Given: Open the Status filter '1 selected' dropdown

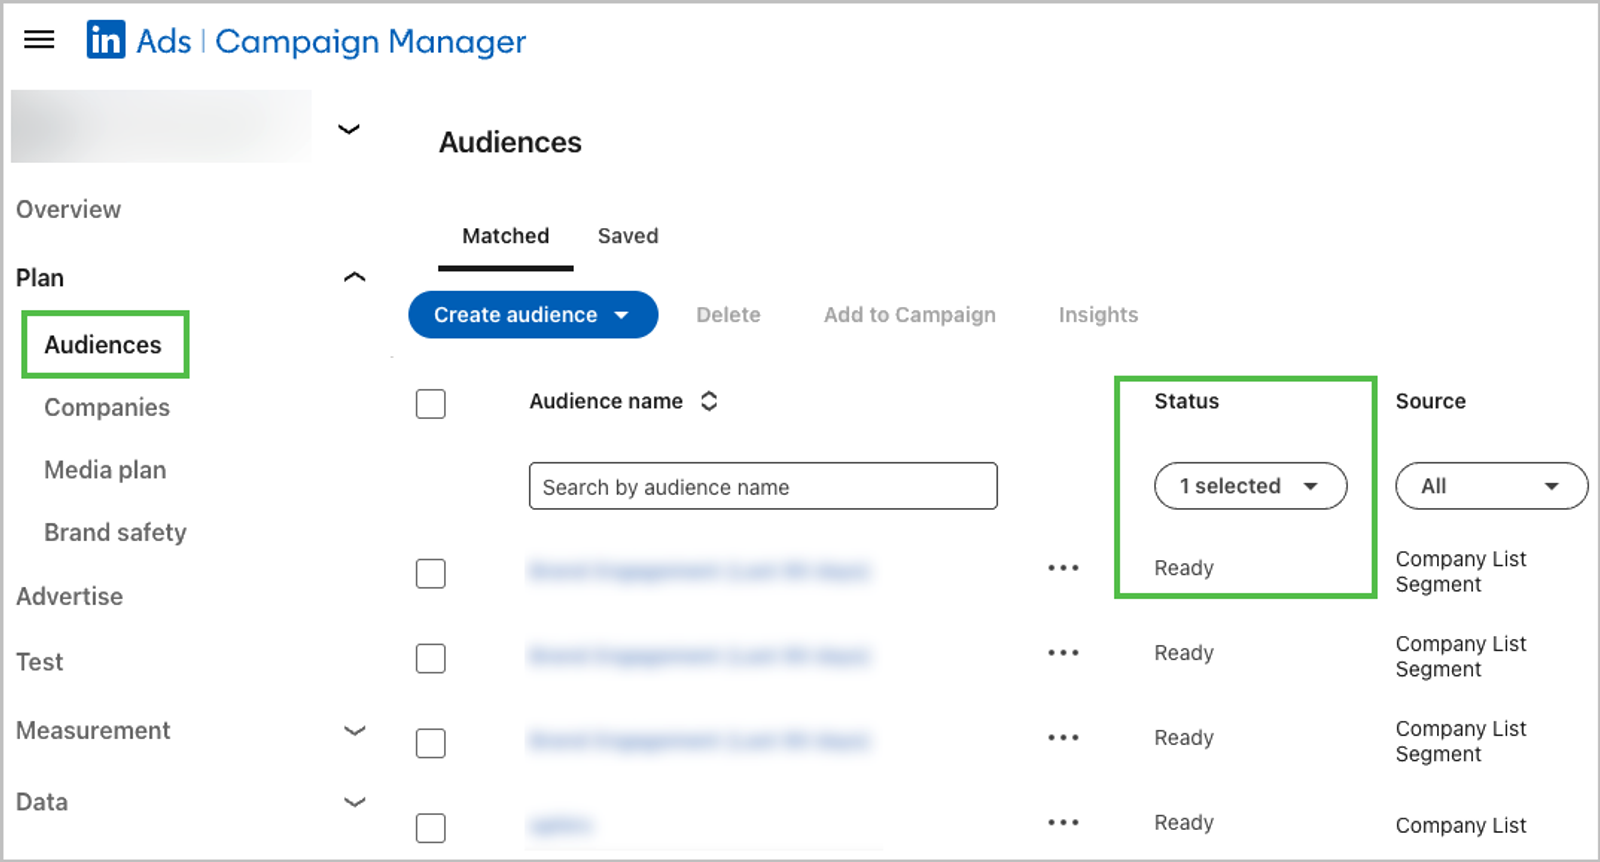Looking at the screenshot, I should click(x=1250, y=486).
